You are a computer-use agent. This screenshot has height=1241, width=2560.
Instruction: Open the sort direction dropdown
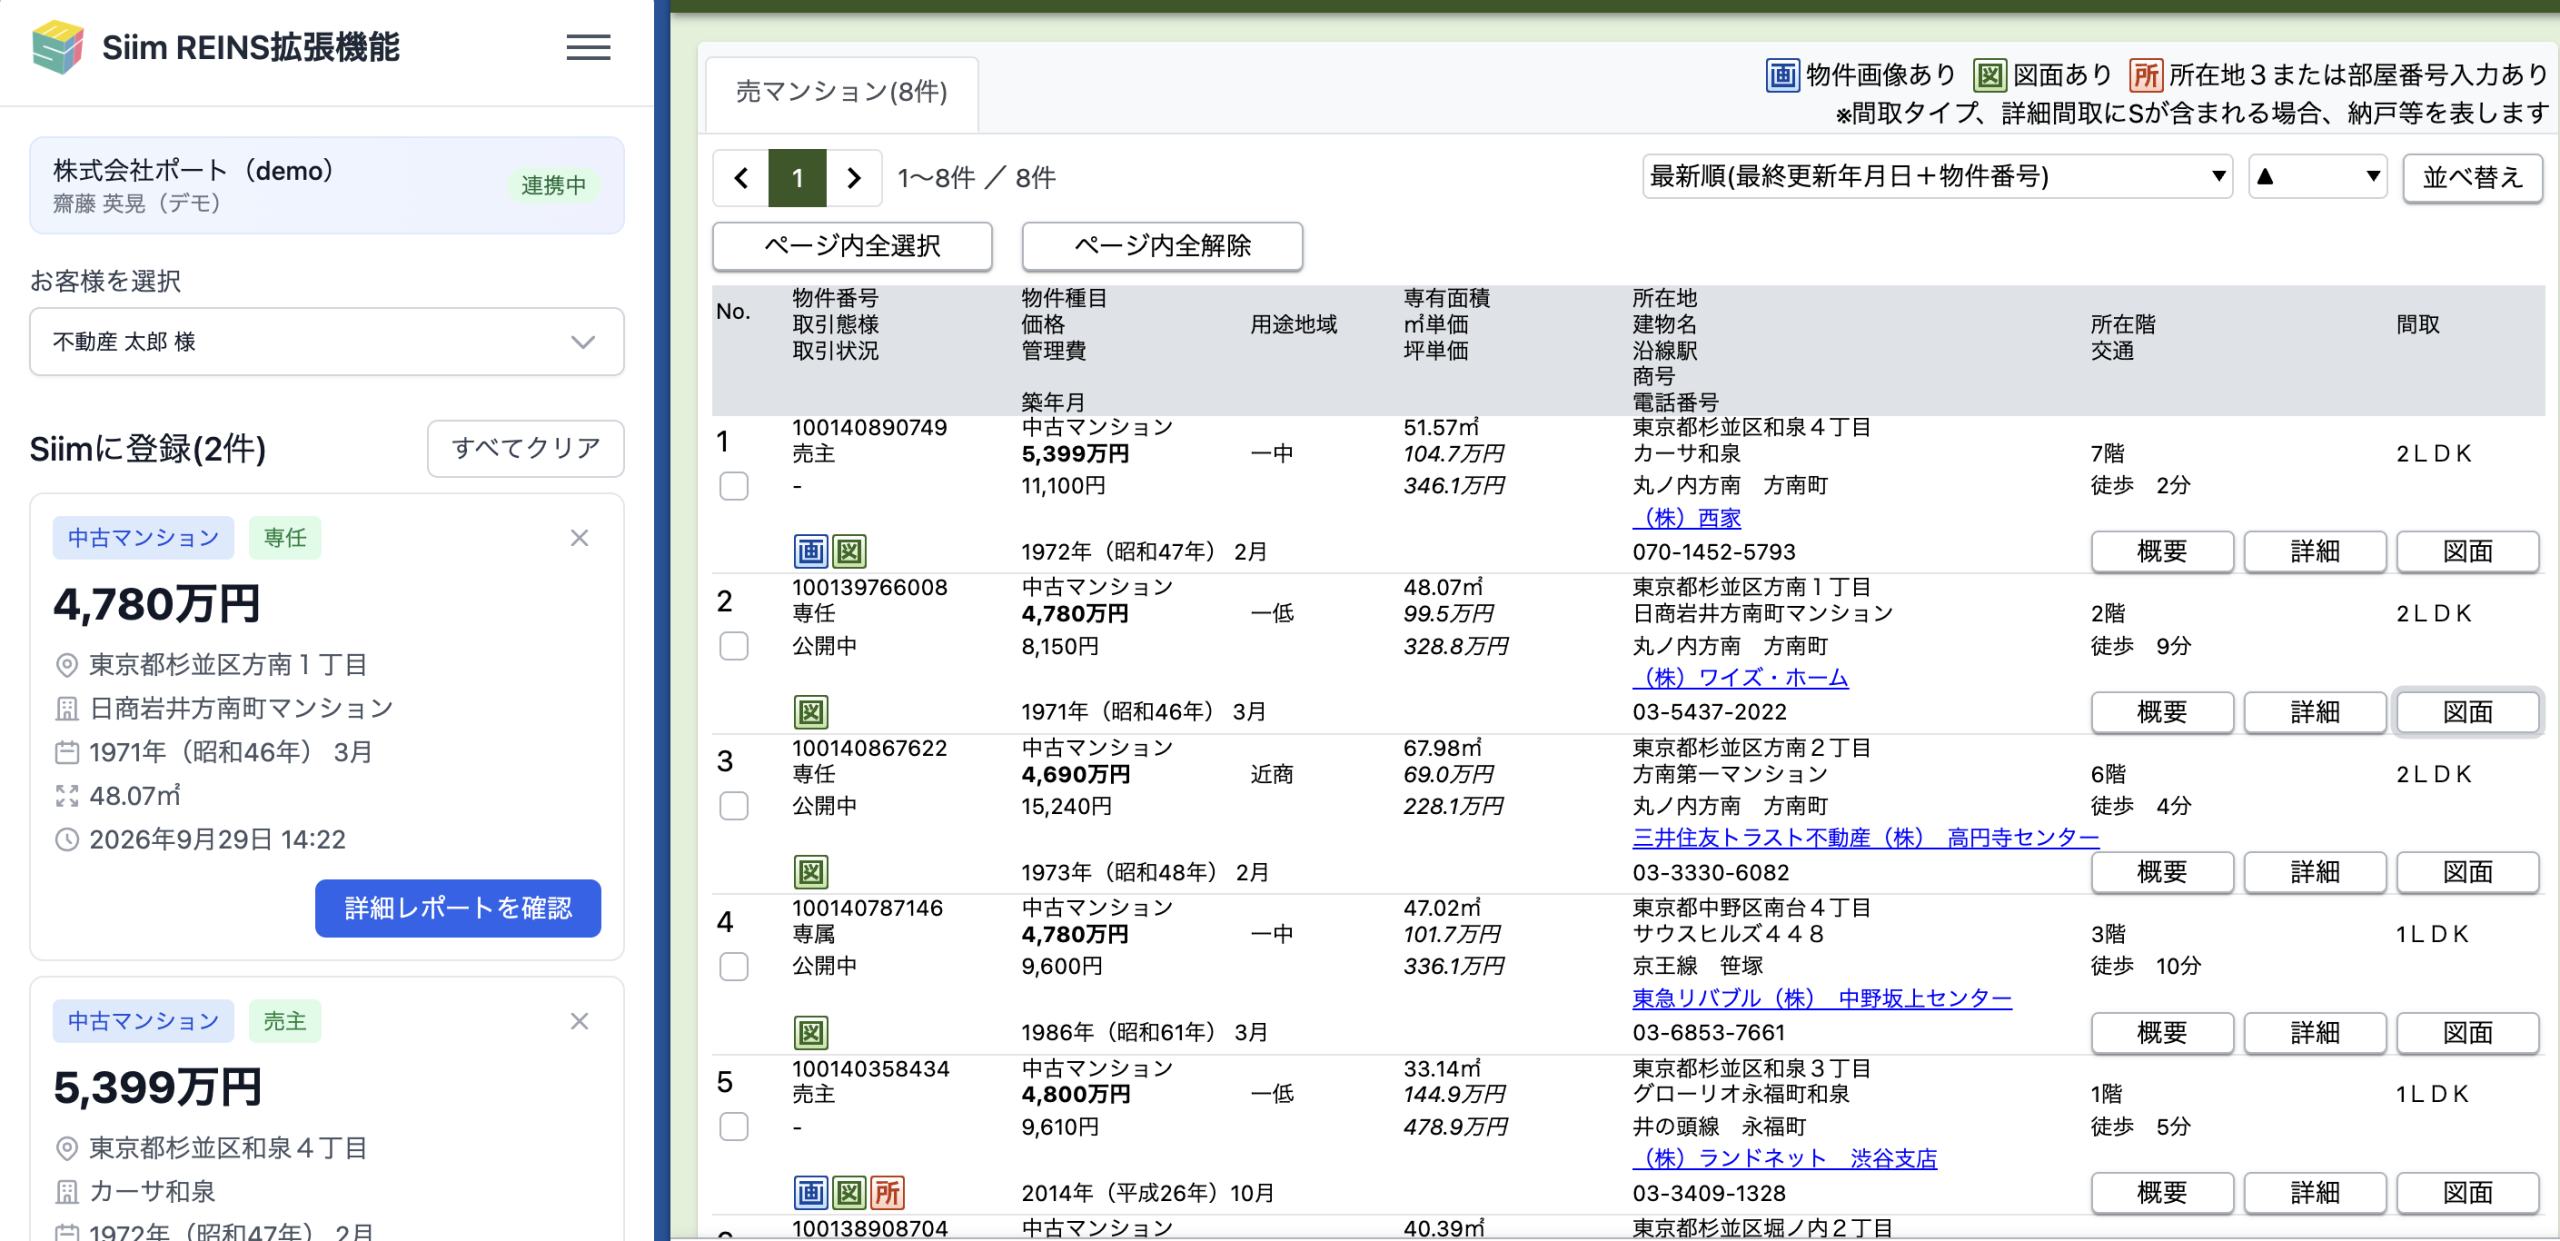2318,177
